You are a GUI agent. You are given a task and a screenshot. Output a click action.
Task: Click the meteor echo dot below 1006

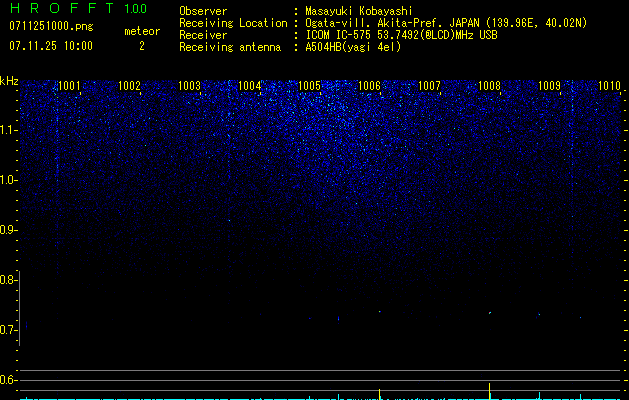[x=379, y=311]
